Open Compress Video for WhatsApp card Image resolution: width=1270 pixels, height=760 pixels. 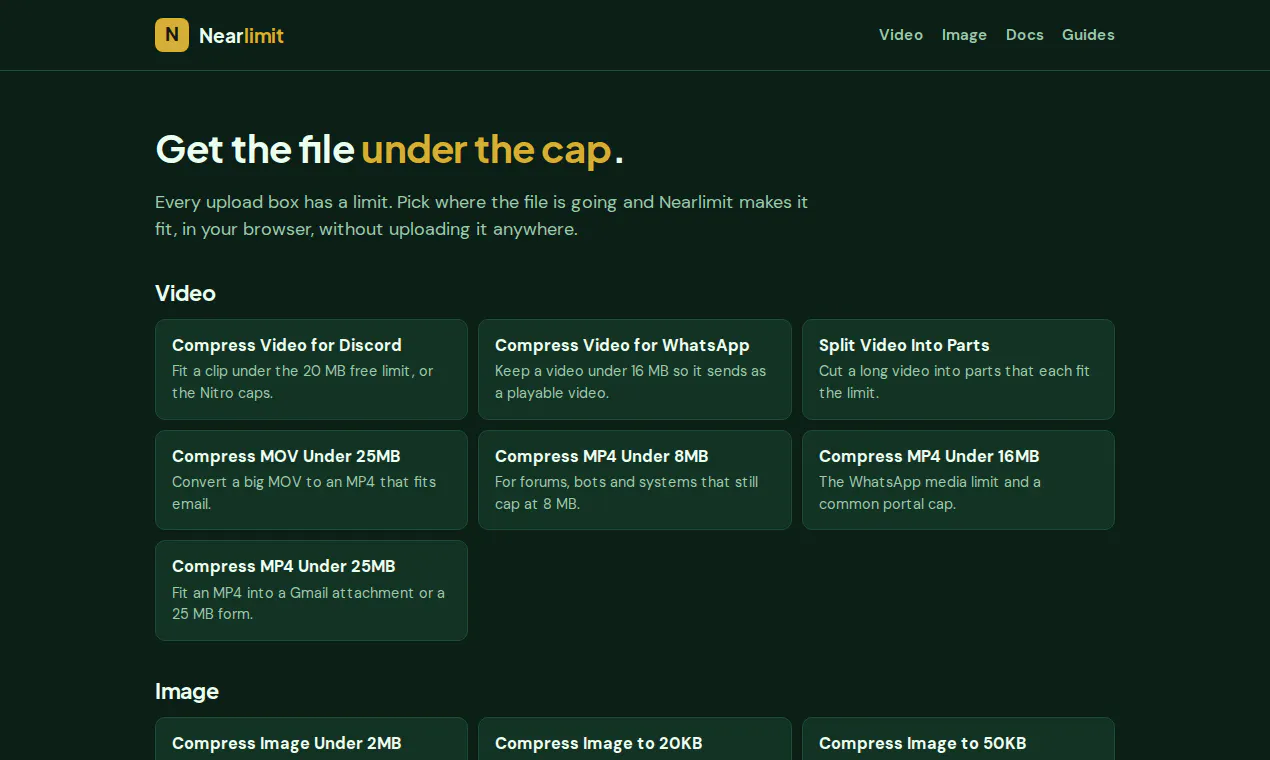click(x=635, y=369)
